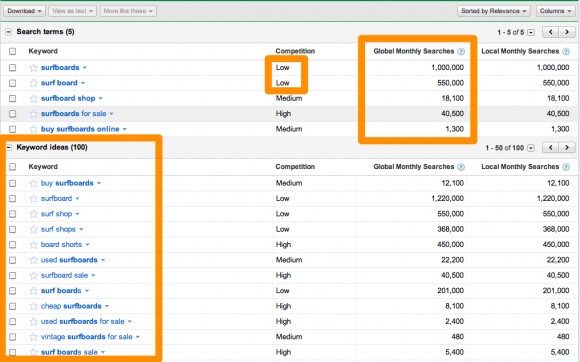The height and width of the screenshot is (362, 580).
Task: Star the 'surfboard shop' keyword
Action: (x=34, y=98)
